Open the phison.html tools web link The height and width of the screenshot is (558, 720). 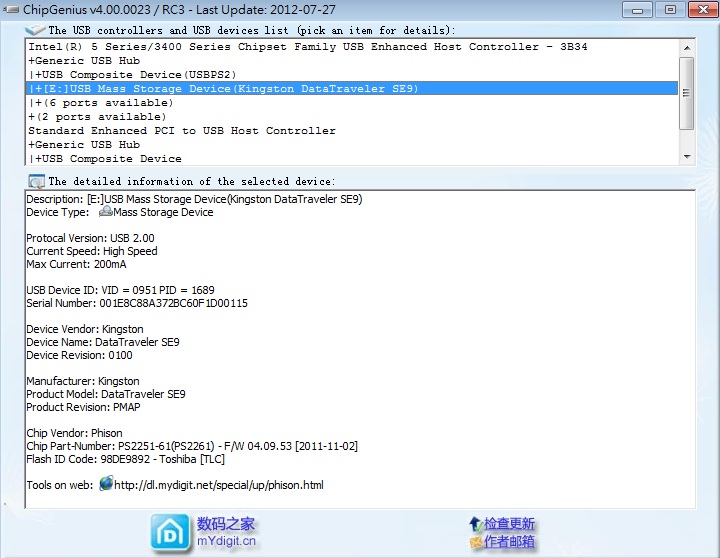click(x=219, y=485)
